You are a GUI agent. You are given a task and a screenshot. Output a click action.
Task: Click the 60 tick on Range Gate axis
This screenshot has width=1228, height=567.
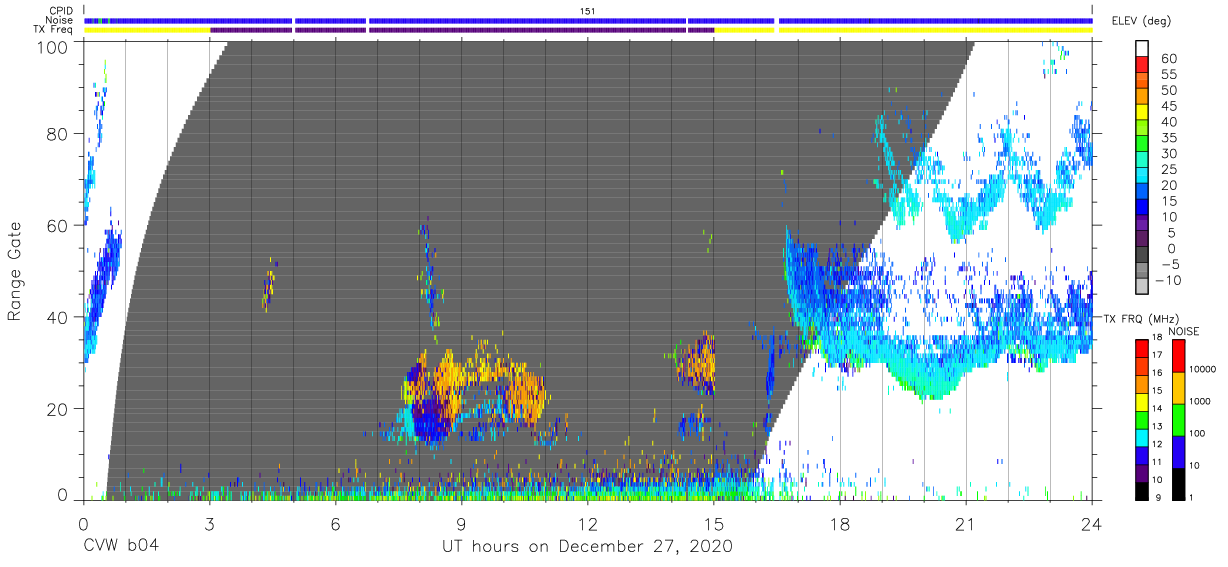point(56,225)
